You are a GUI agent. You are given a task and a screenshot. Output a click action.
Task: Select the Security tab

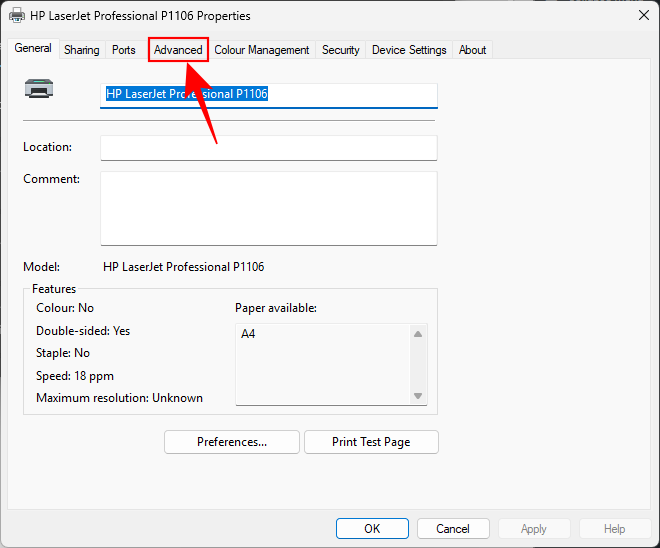(340, 50)
